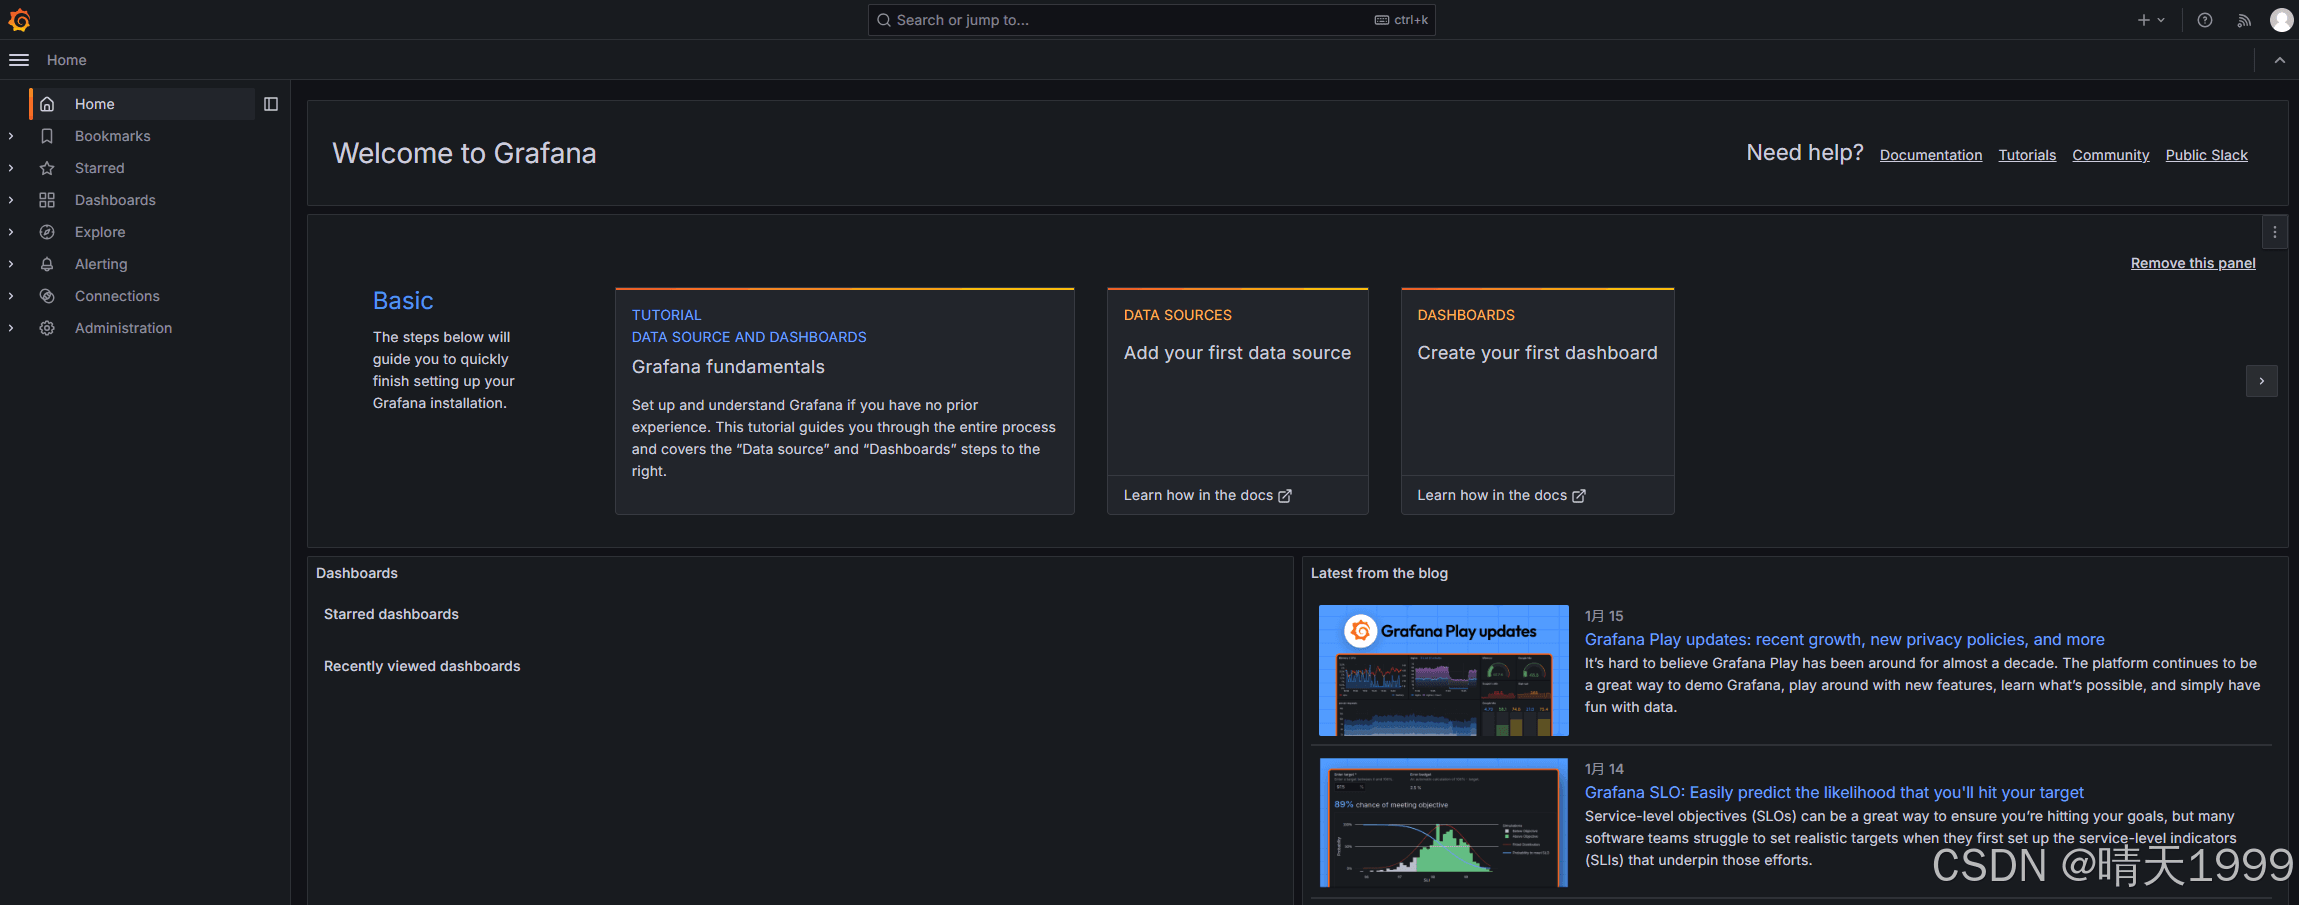The width and height of the screenshot is (2299, 905).
Task: Expand the Connections section chevron
Action: point(11,296)
